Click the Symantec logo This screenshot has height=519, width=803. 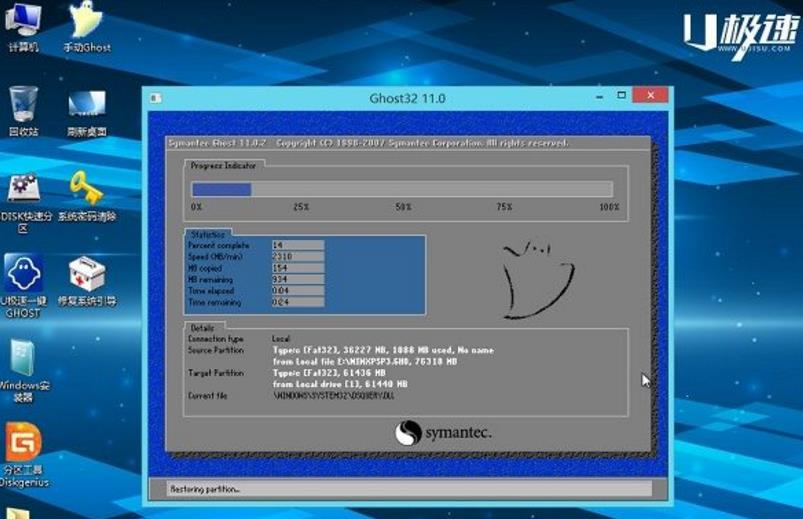pyautogui.click(x=443, y=433)
